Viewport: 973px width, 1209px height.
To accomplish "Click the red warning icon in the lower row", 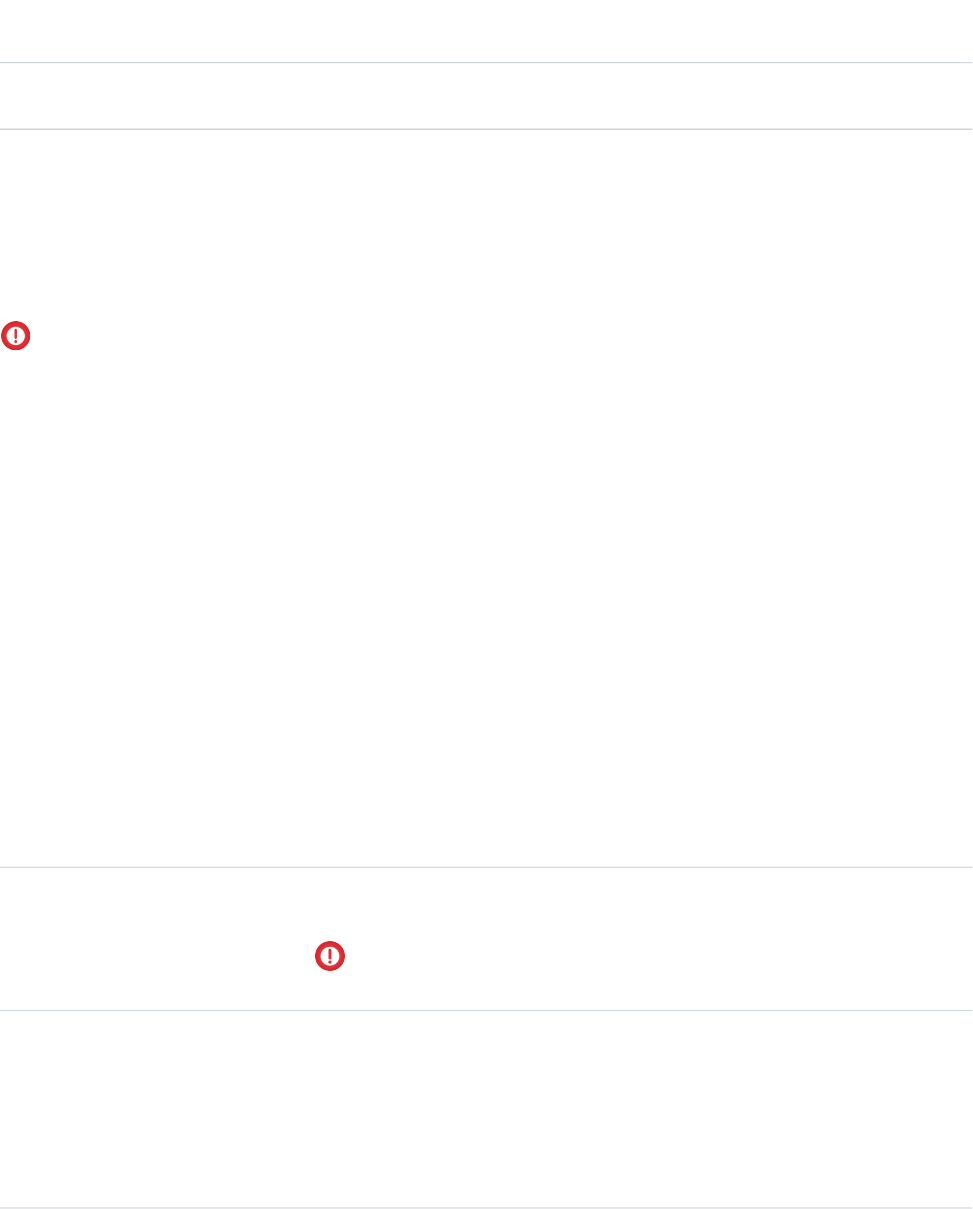I will click(329, 957).
